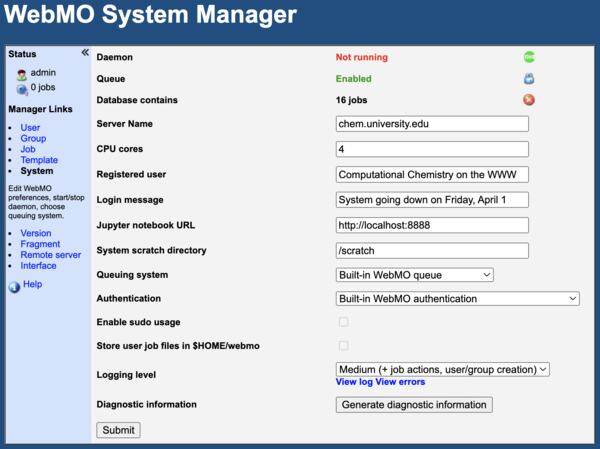
Task: Click the Server Name input field
Action: tap(432, 124)
